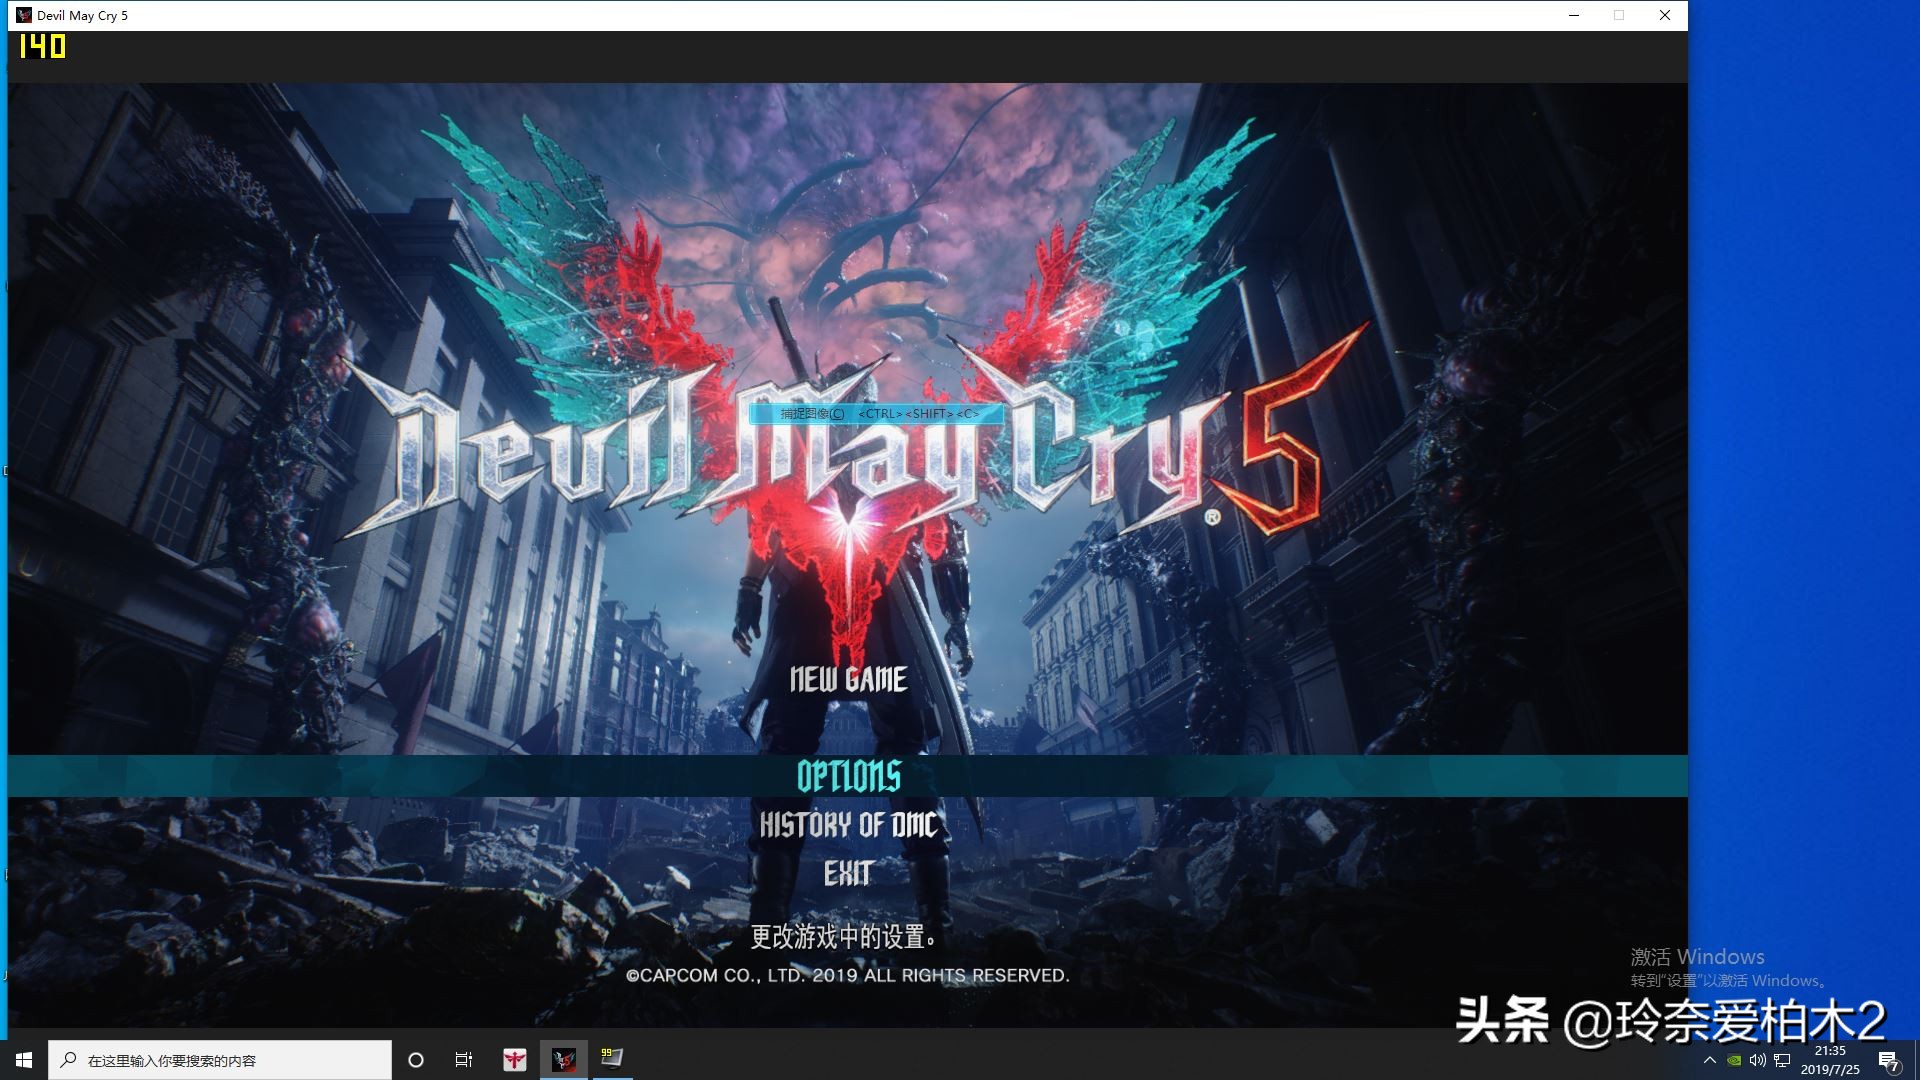Click the Windows Start button
The height and width of the screenshot is (1080, 1920).
[24, 1060]
